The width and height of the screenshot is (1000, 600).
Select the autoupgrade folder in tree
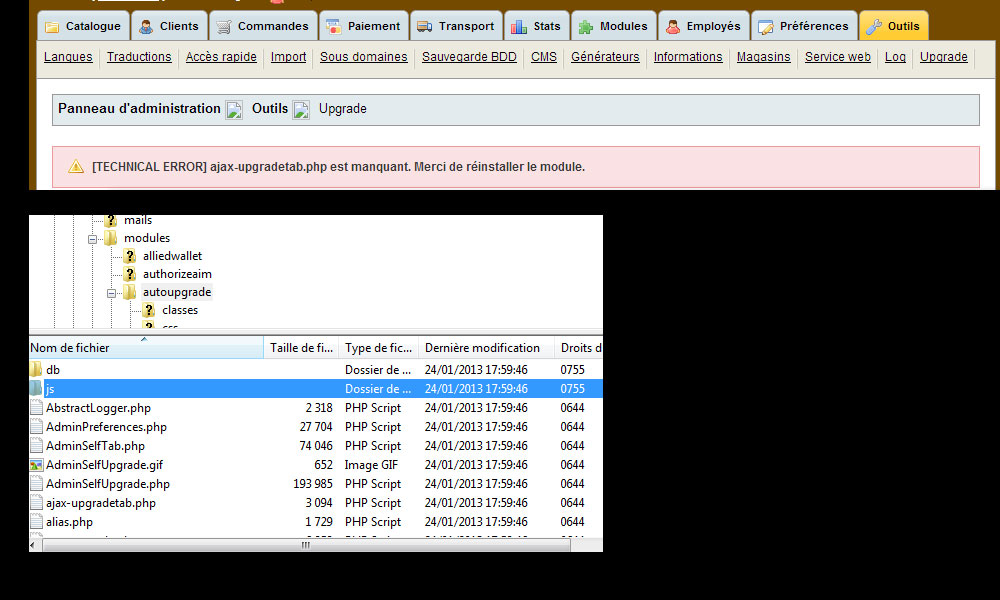pyautogui.click(x=177, y=292)
